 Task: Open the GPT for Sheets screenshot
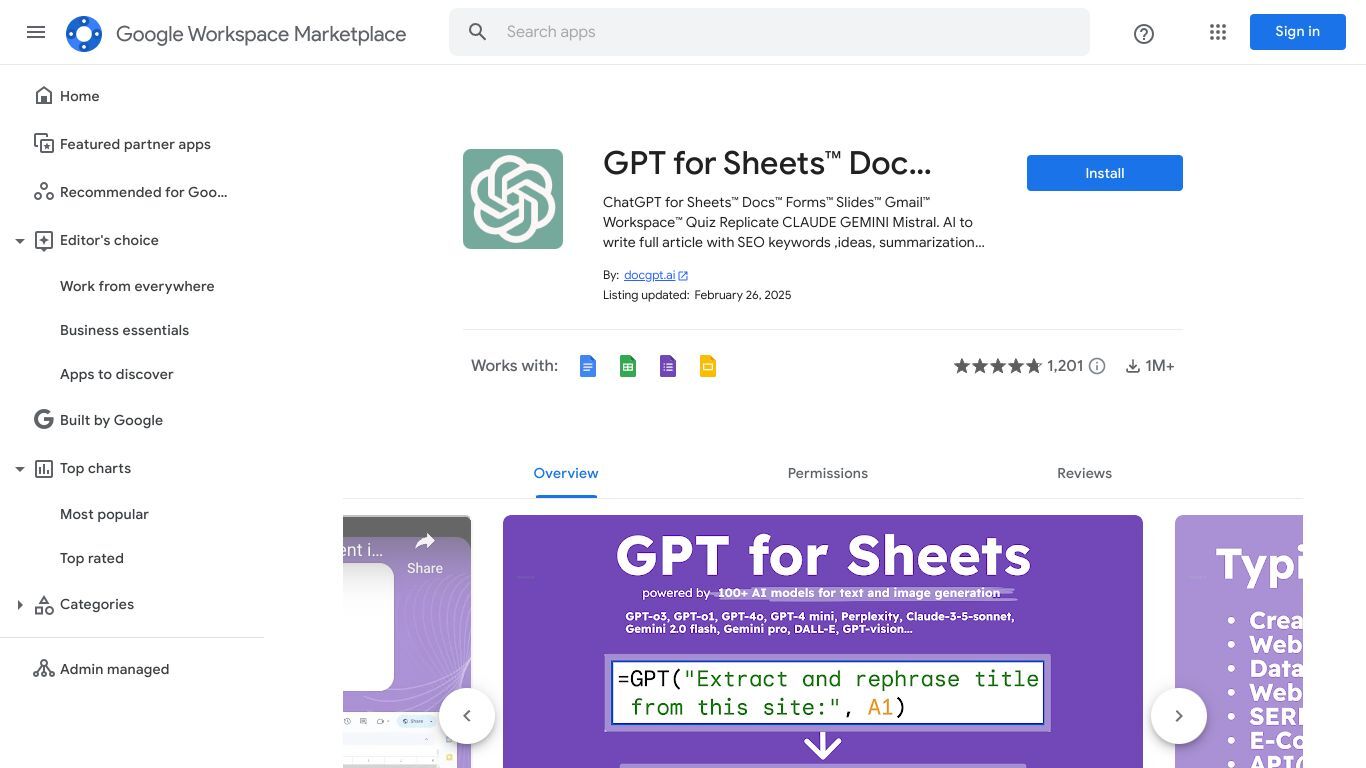click(823, 642)
